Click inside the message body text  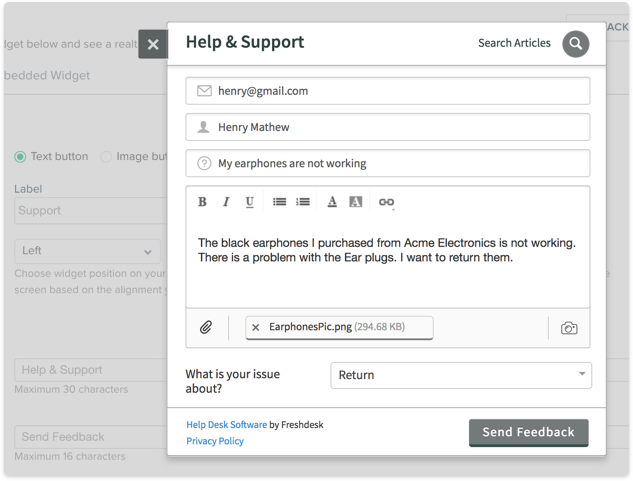(386, 250)
